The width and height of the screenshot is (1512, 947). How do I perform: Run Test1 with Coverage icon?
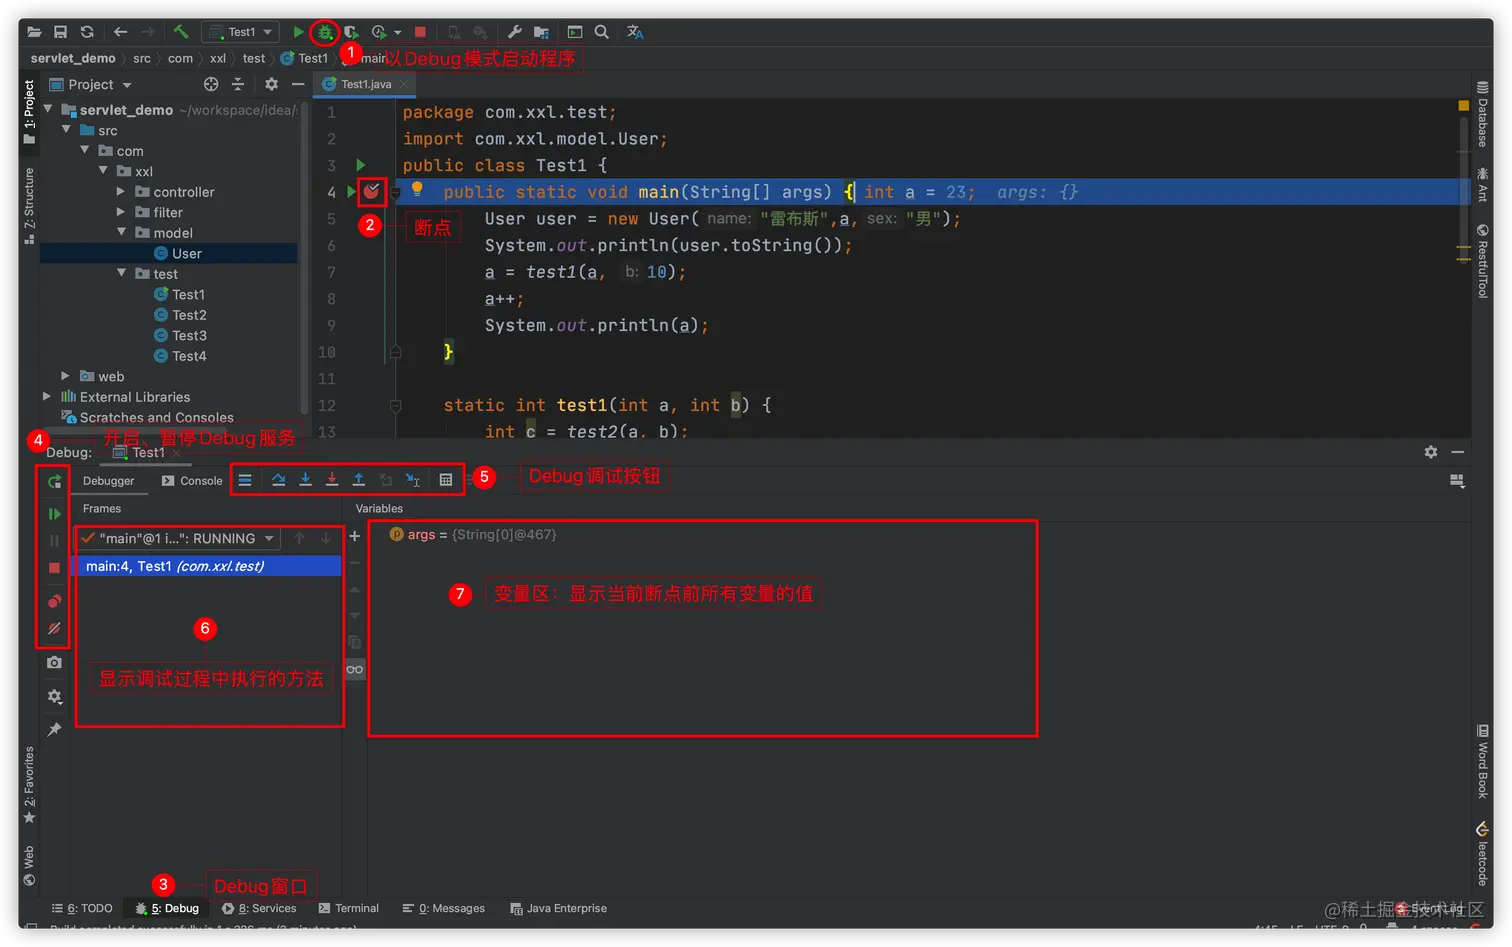click(x=352, y=32)
